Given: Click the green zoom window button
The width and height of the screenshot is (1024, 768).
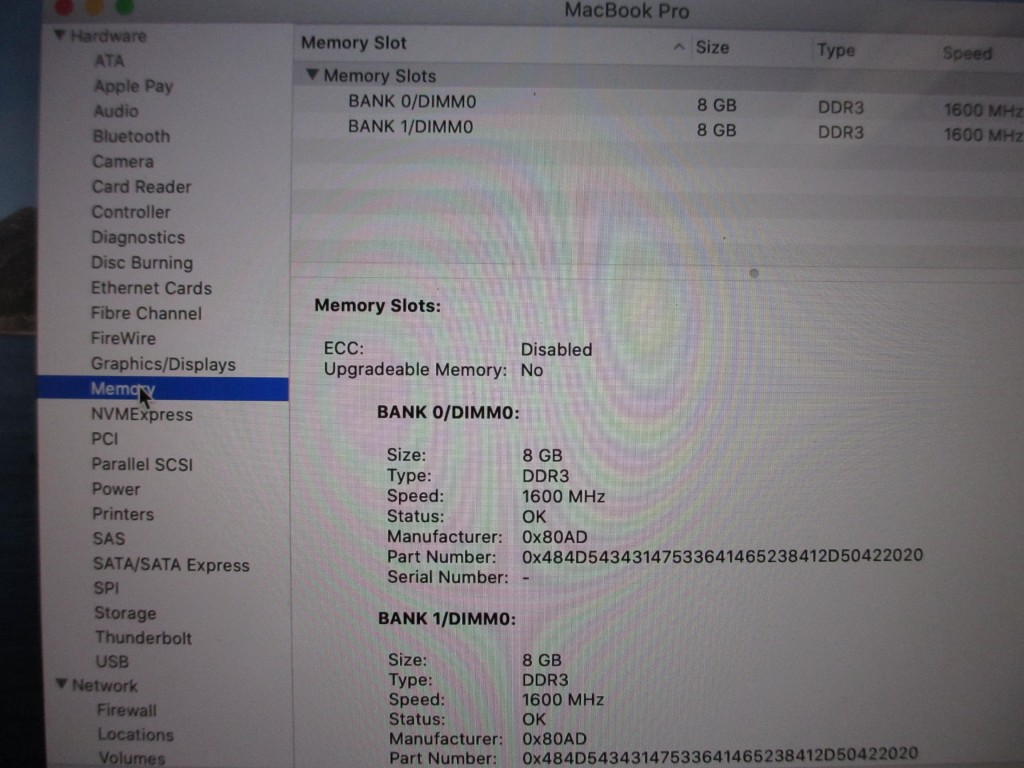Looking at the screenshot, I should 125,7.
